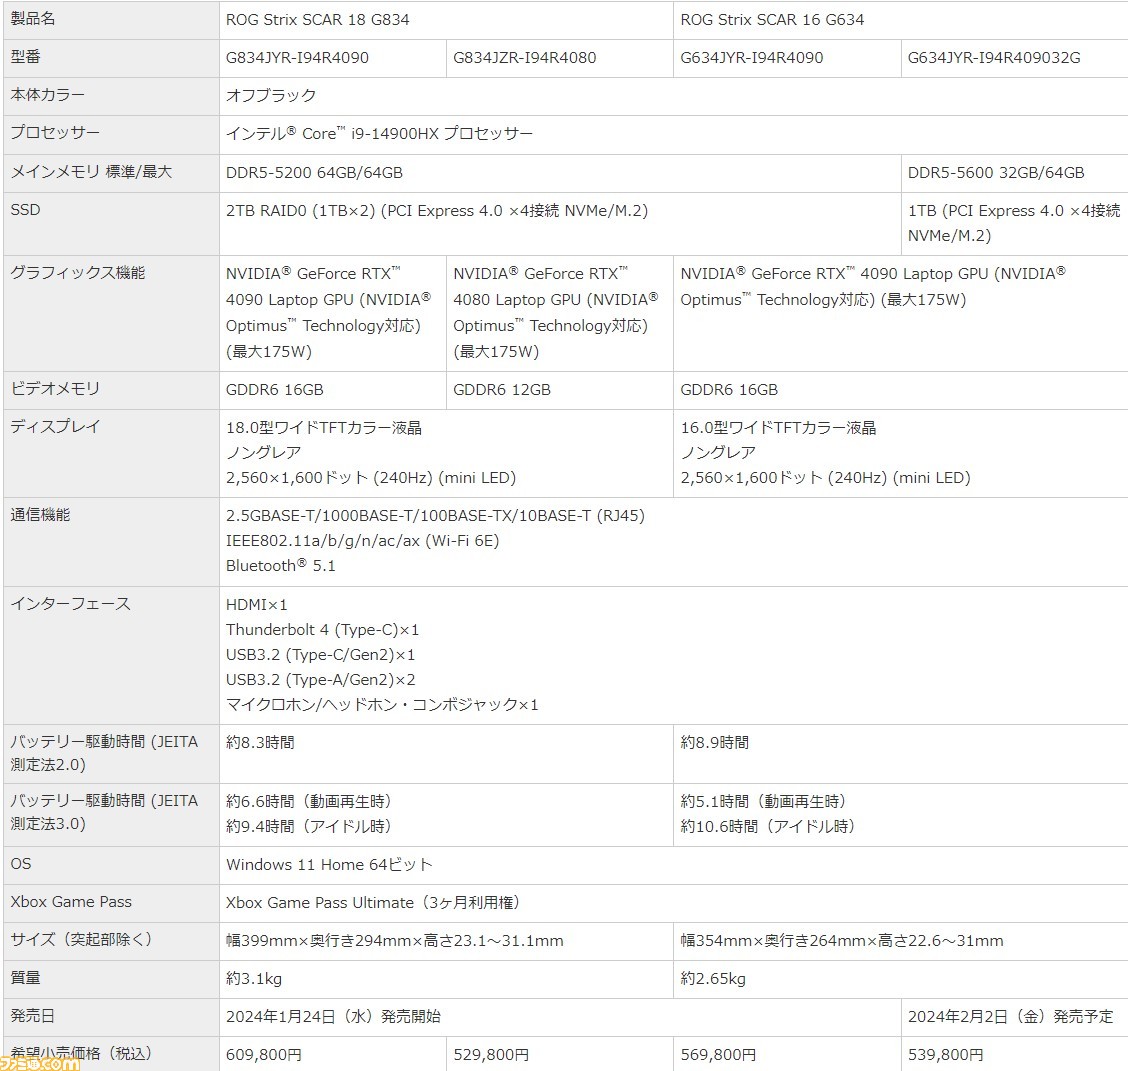Select the 609,800円 price
1128x1071 pixels.
(x=264, y=1055)
